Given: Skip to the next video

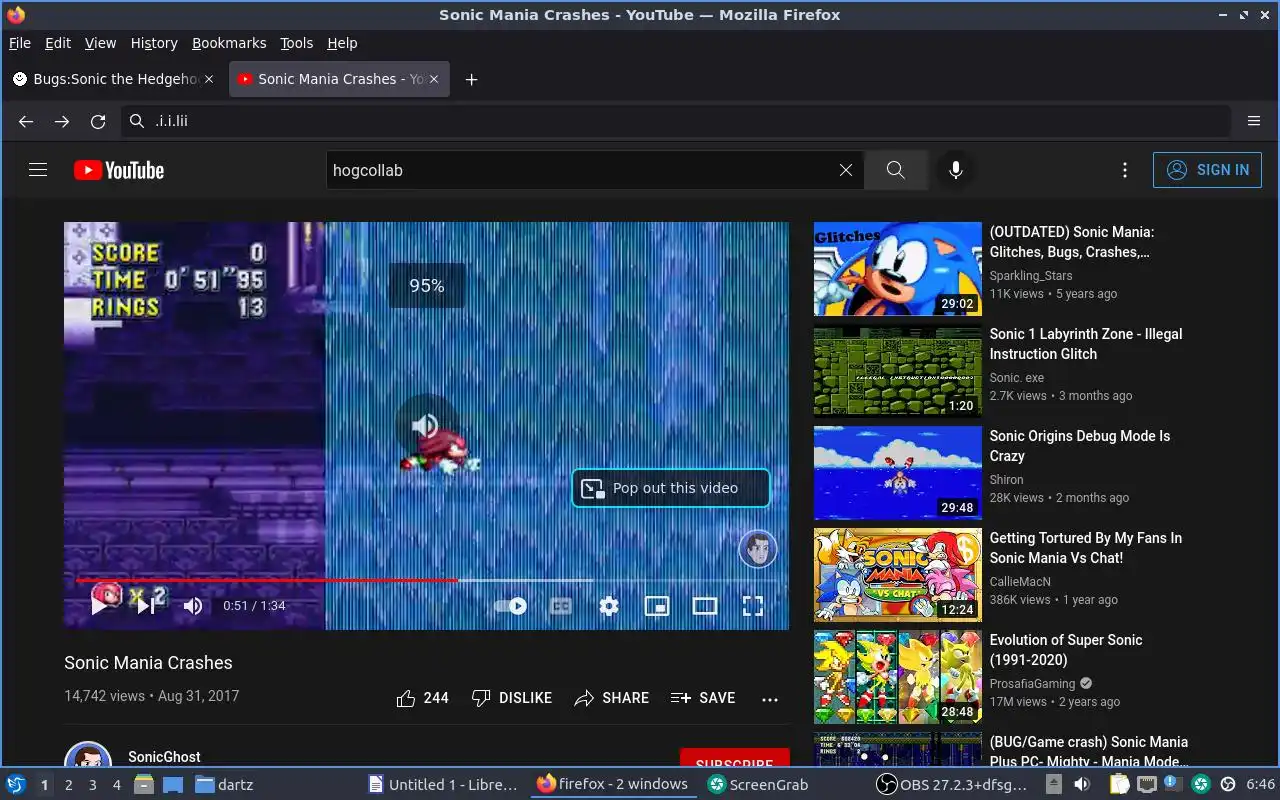Looking at the screenshot, I should click(146, 605).
